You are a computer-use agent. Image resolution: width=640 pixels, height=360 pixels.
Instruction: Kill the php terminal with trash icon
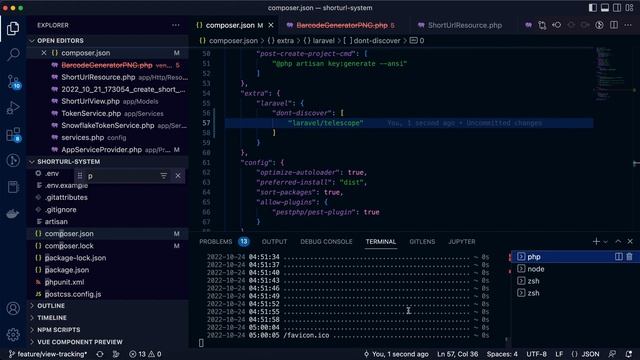pos(629,257)
